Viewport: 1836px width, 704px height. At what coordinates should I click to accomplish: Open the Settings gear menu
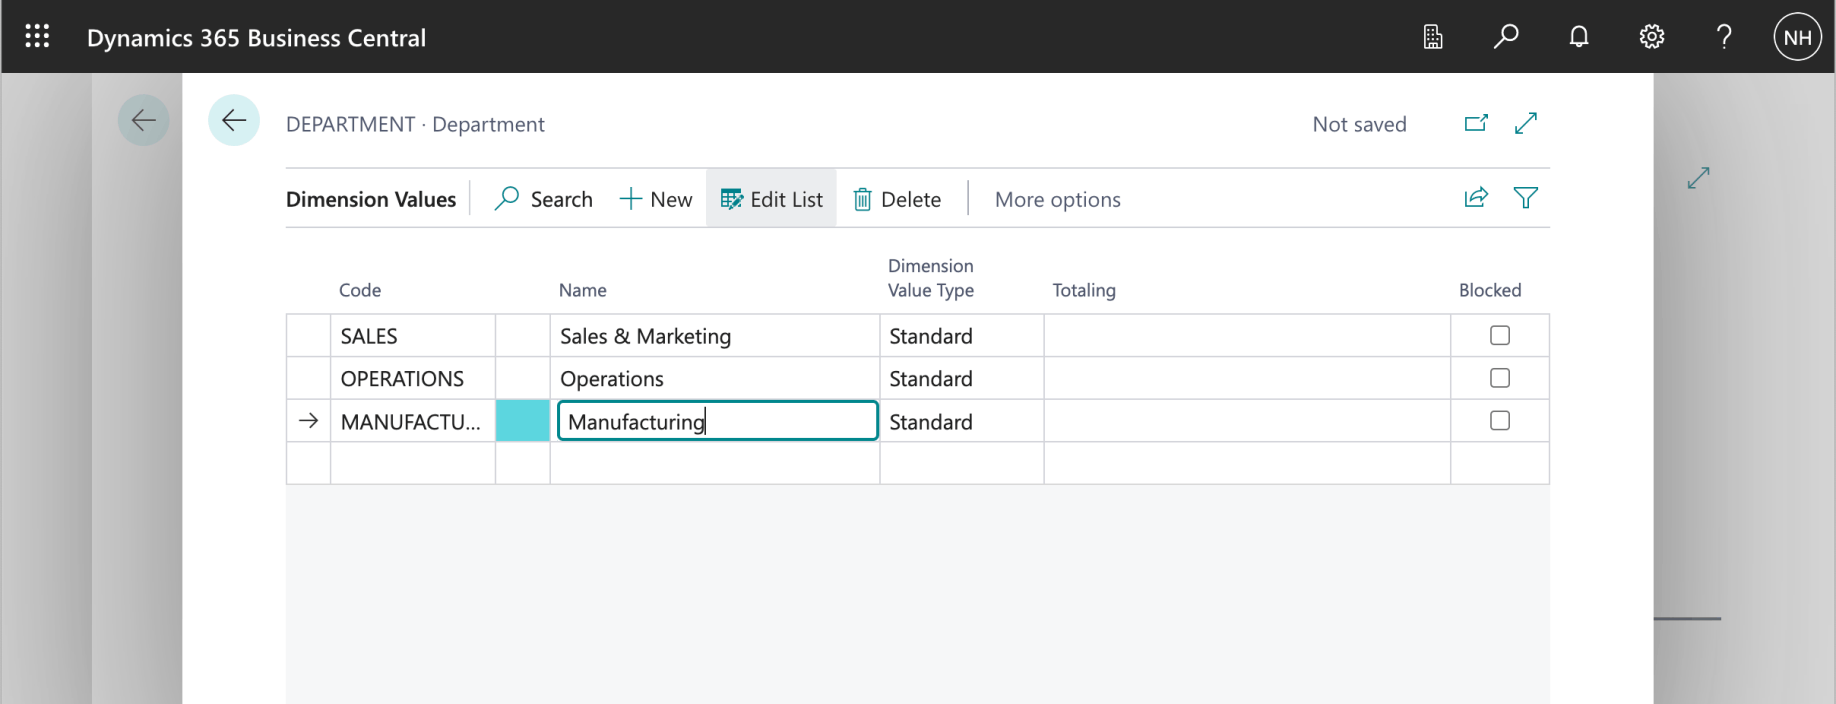click(x=1651, y=37)
